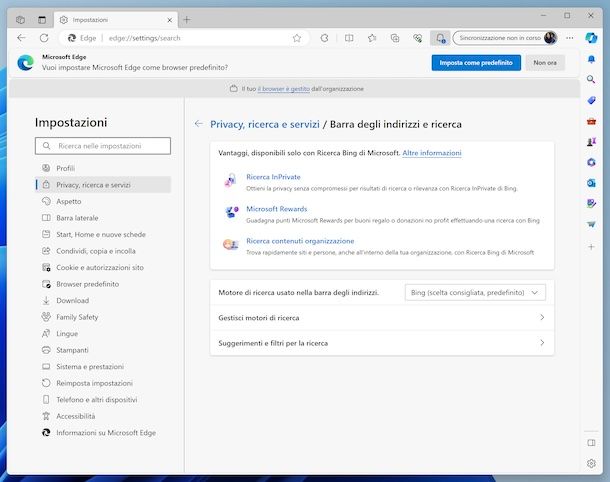Open sidebar Drop paper plane icon
This screenshot has width=610, height=482.
591,224
